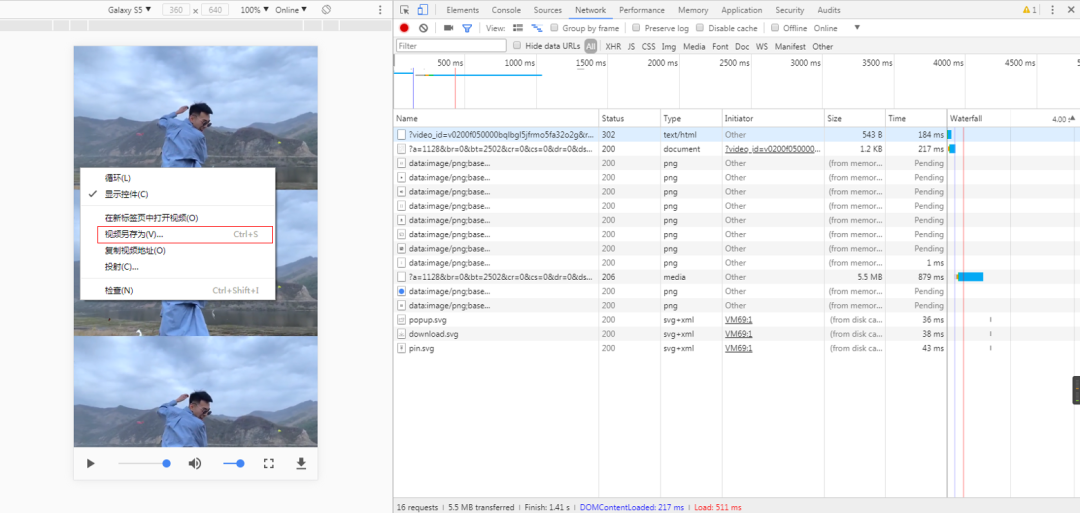Open device toolbar more options menu
1080x513 pixels.
(x=380, y=10)
